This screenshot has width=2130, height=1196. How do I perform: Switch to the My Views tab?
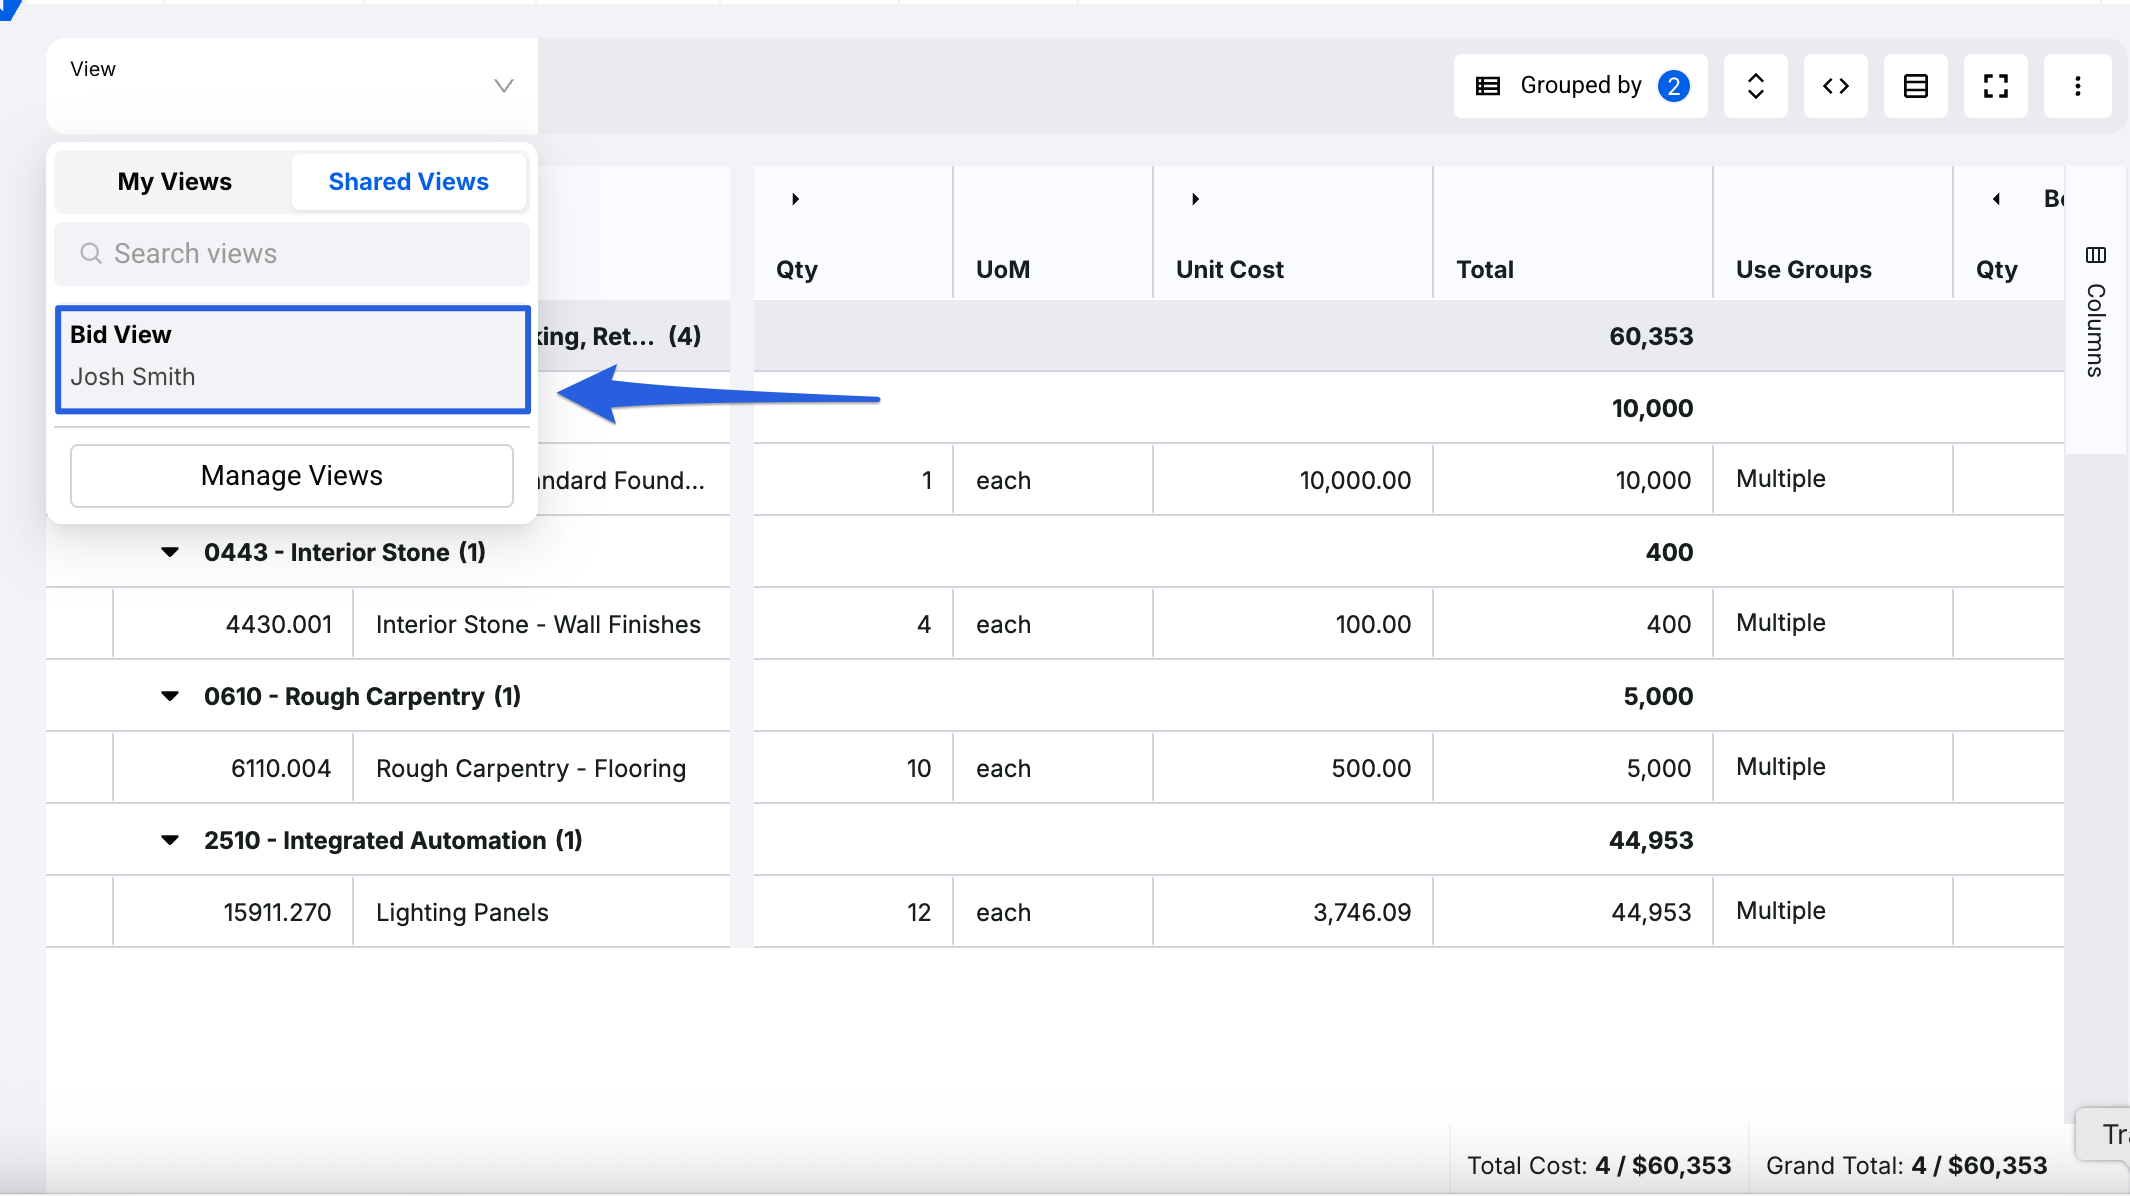(174, 181)
